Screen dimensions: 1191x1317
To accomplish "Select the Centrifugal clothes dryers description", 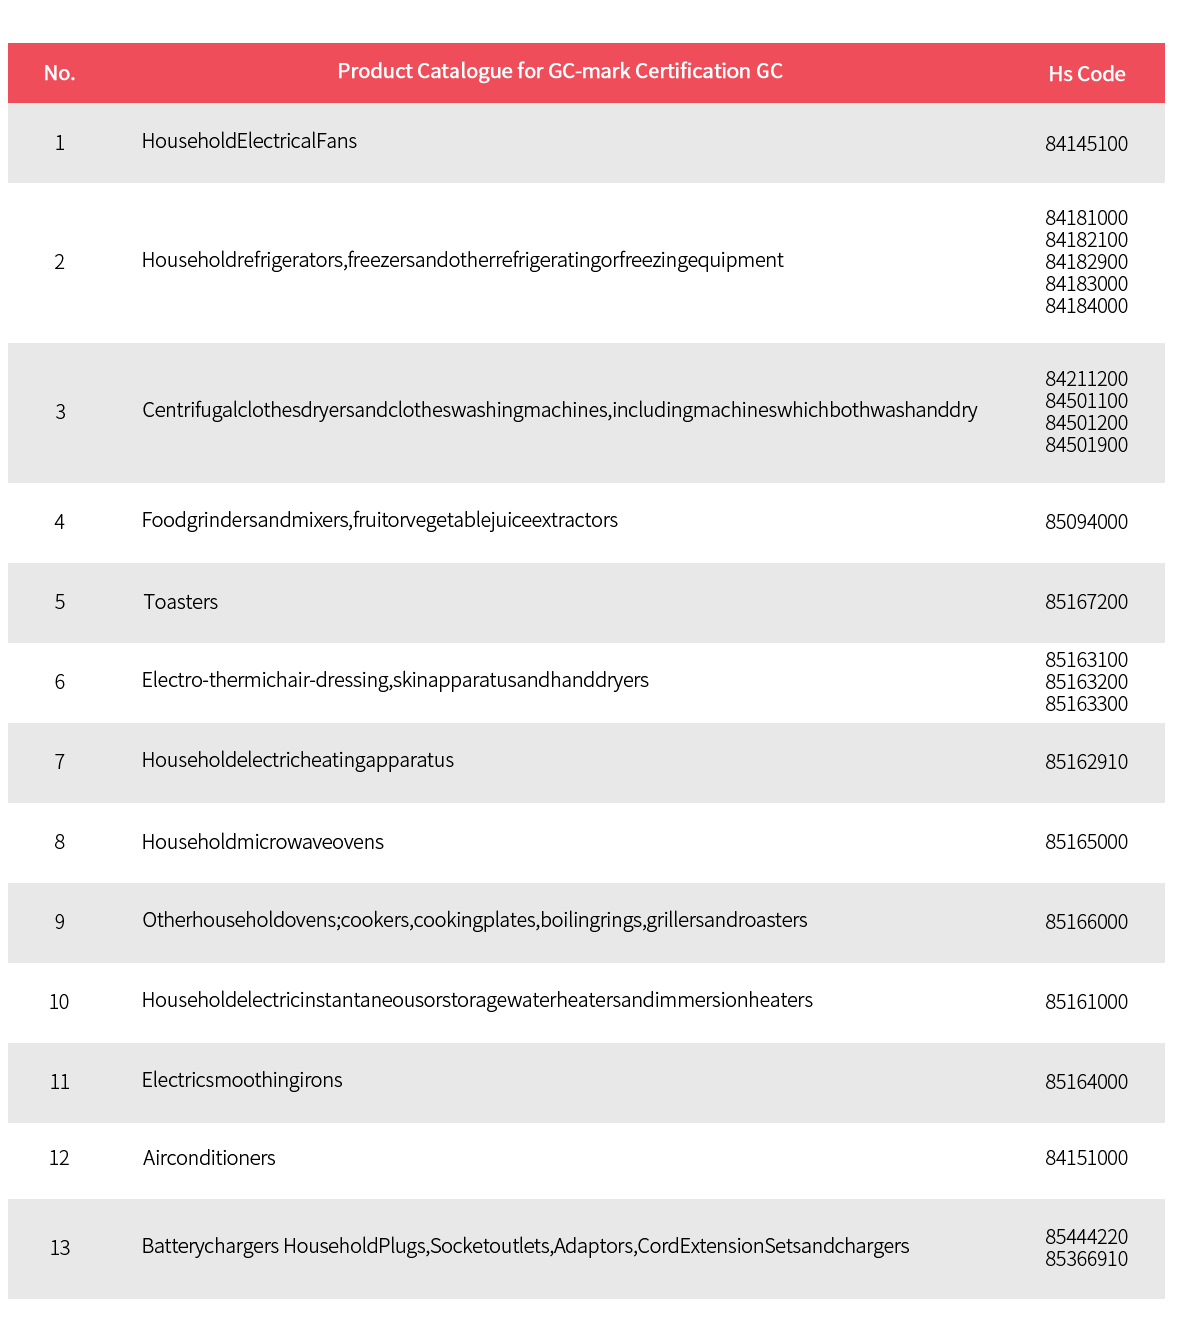I will [x=560, y=410].
